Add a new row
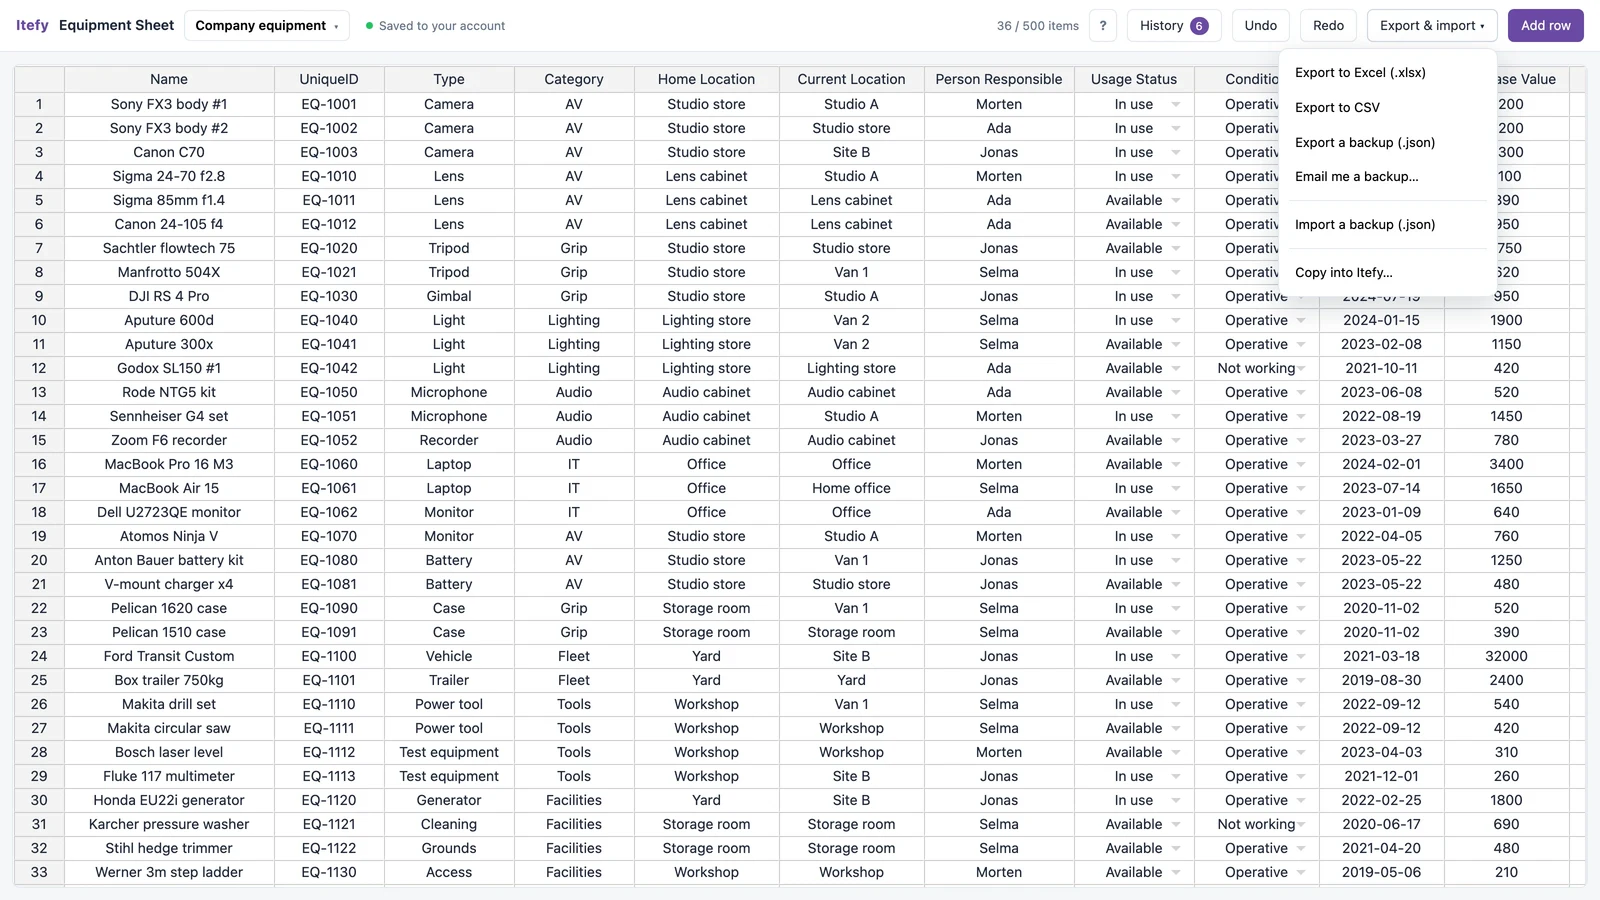Viewport: 1600px width, 900px height. click(1546, 26)
